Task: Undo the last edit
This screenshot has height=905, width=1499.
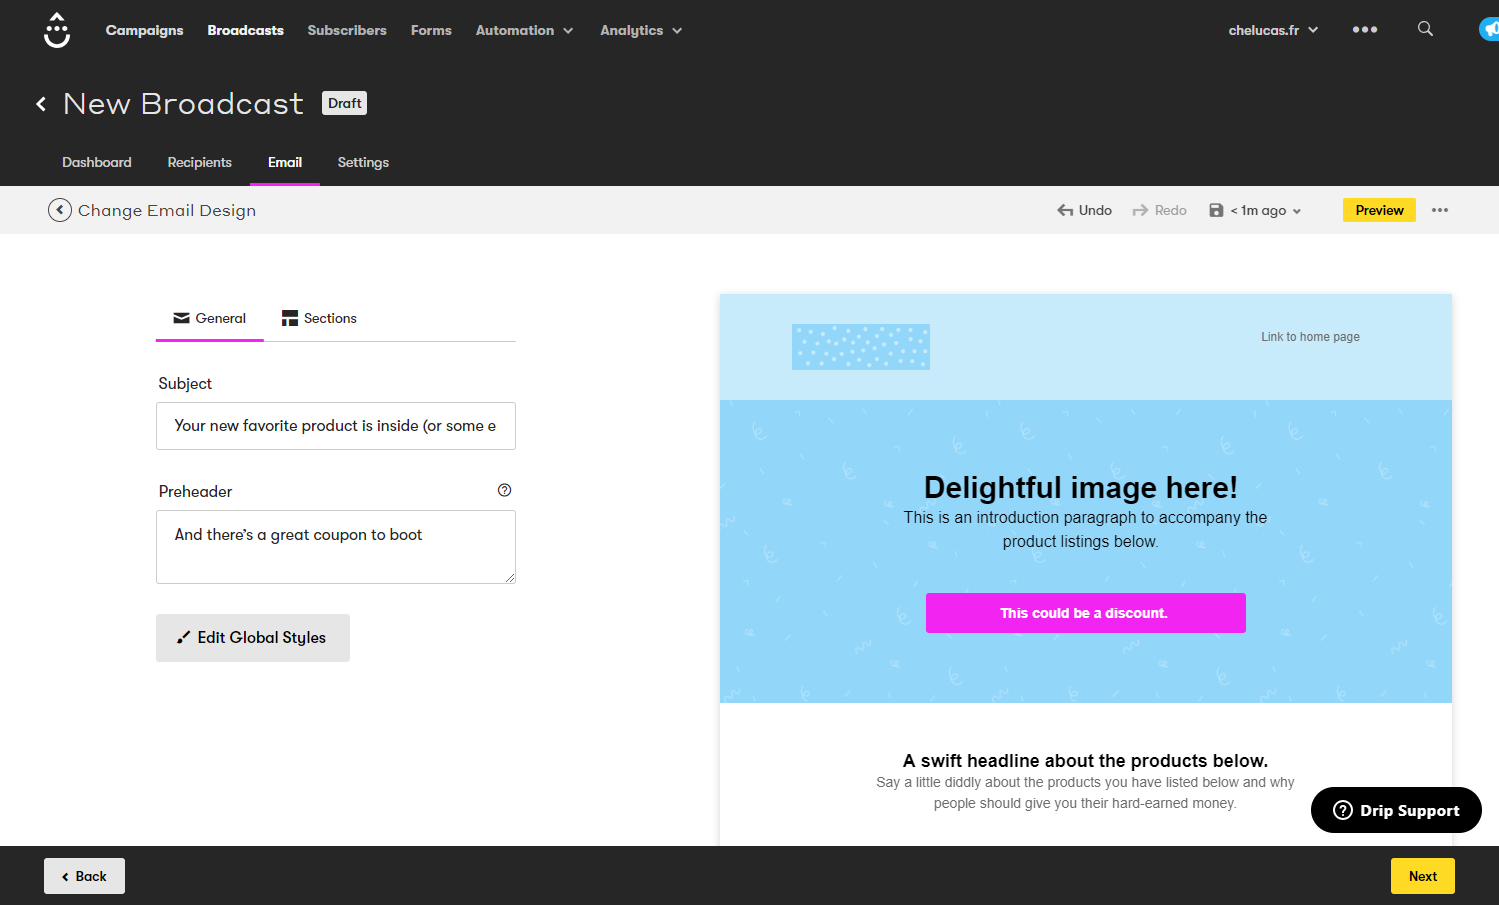Action: 1085,210
